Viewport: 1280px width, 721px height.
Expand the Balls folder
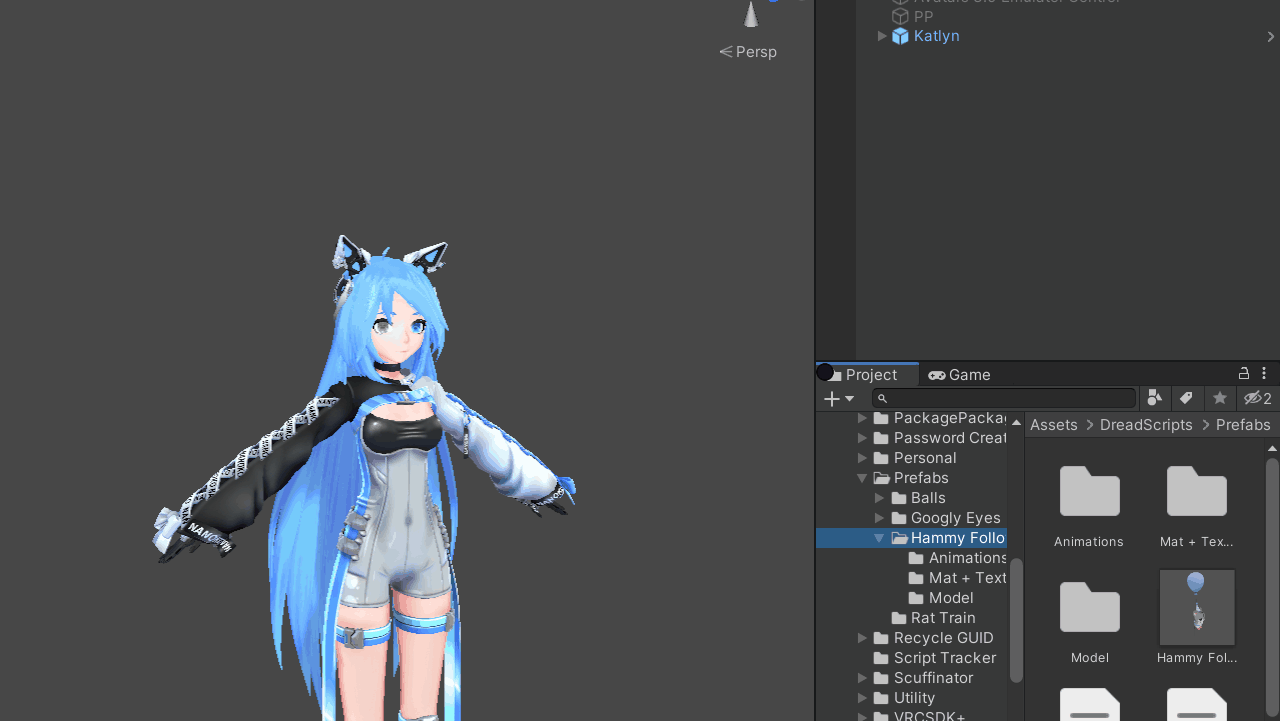(880, 498)
